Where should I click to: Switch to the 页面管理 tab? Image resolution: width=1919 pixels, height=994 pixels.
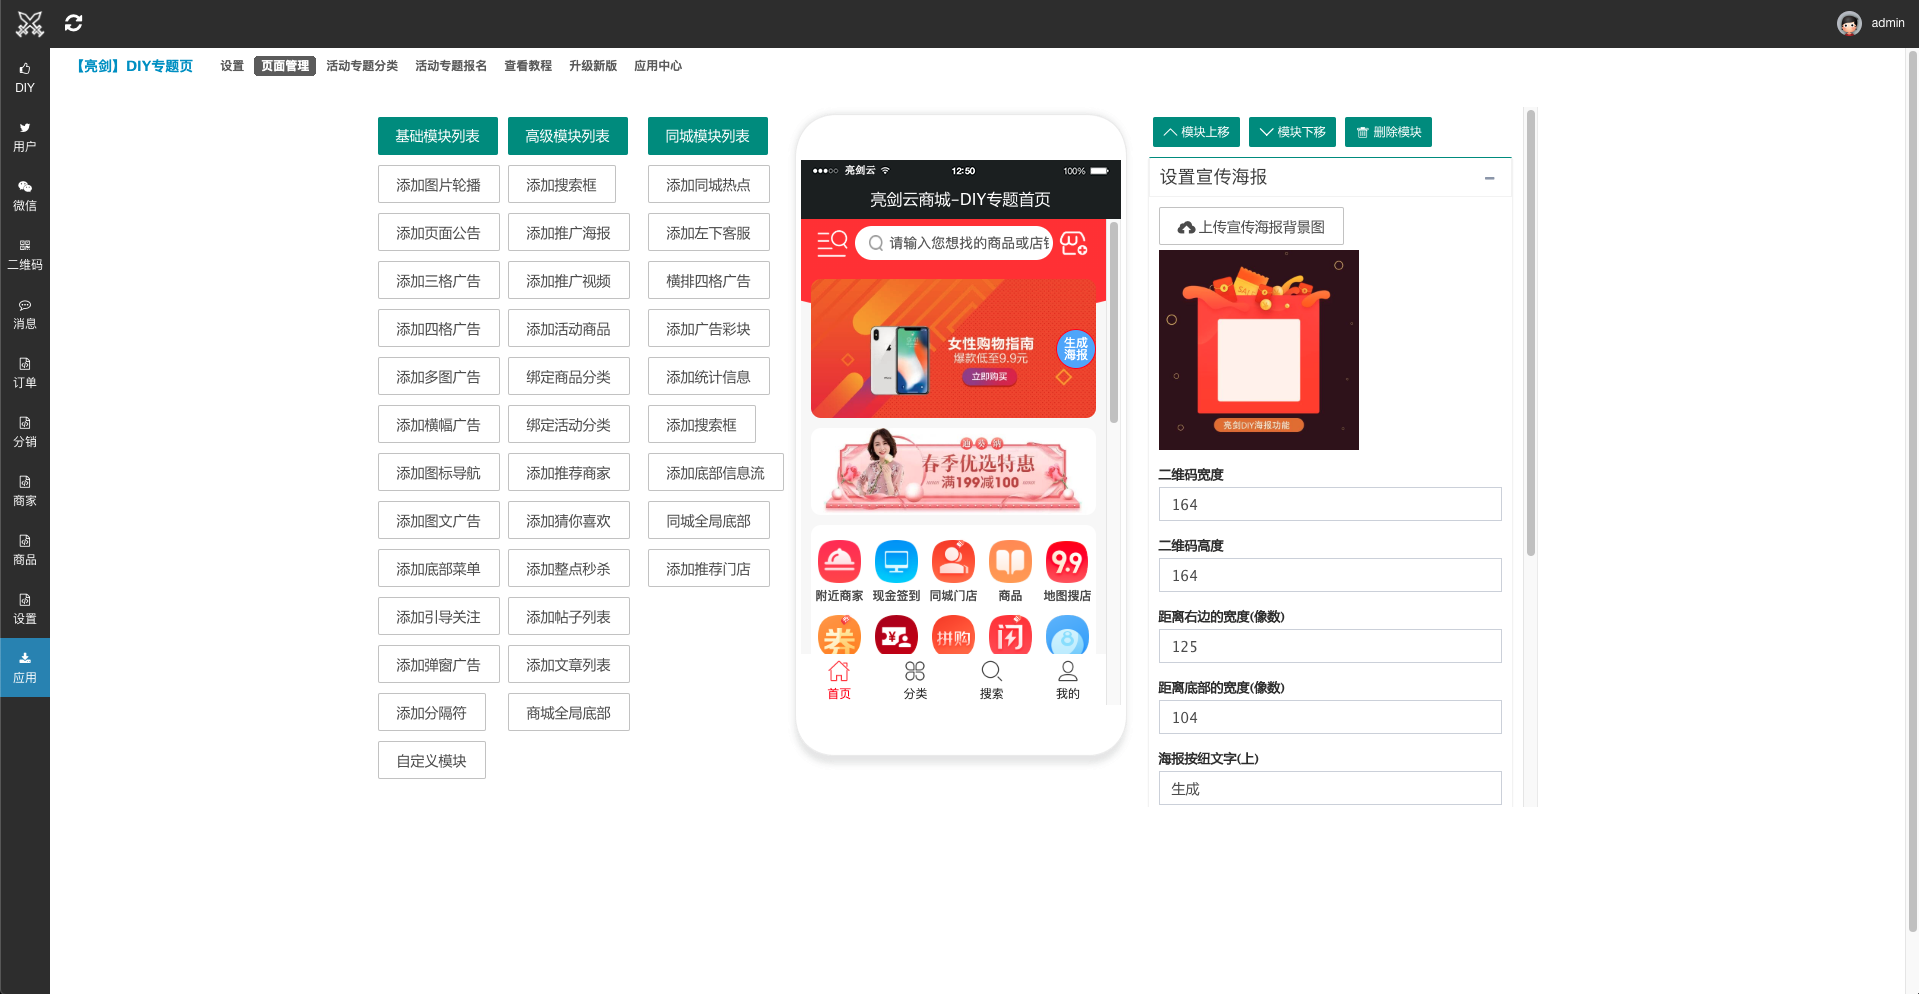[284, 66]
